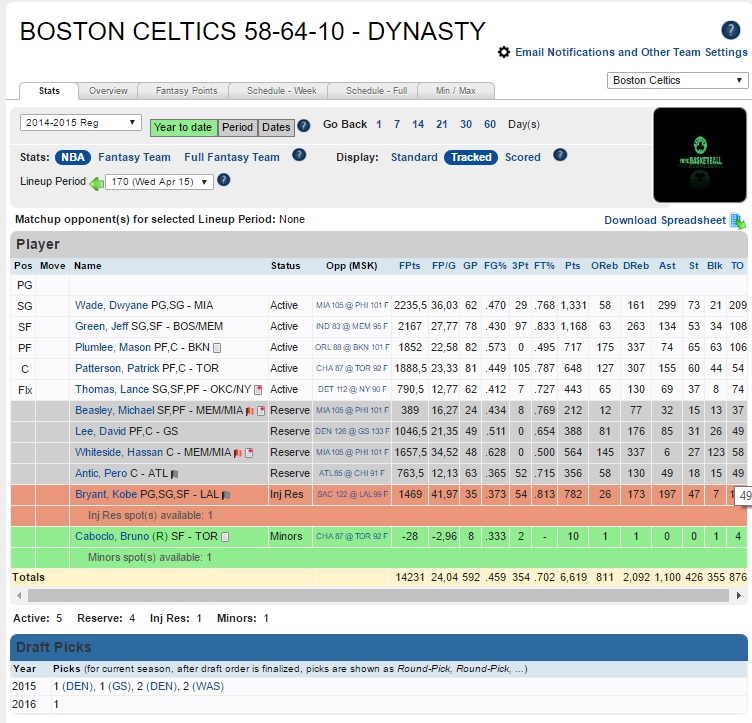Open Bryant, Kobe player link

(106, 494)
